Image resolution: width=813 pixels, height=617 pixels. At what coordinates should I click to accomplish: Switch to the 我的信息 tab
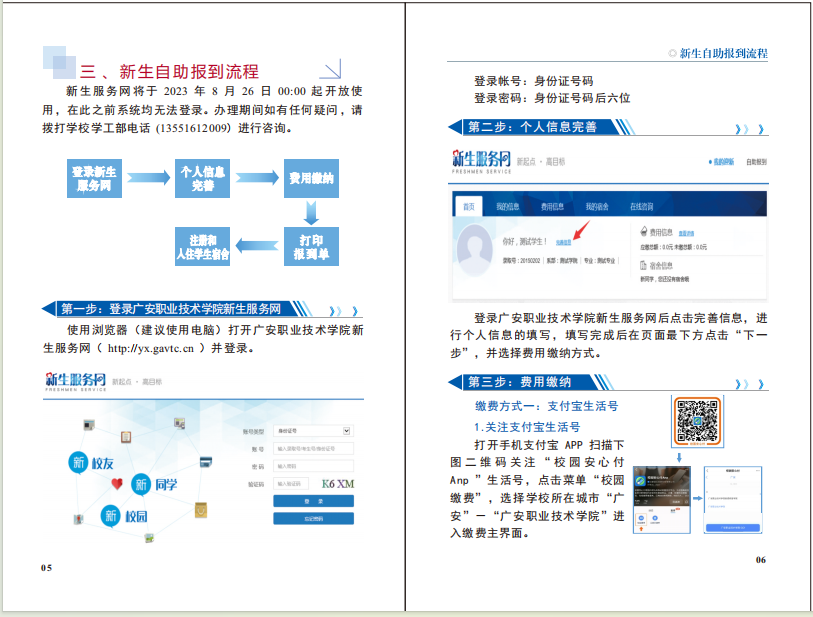[507, 207]
